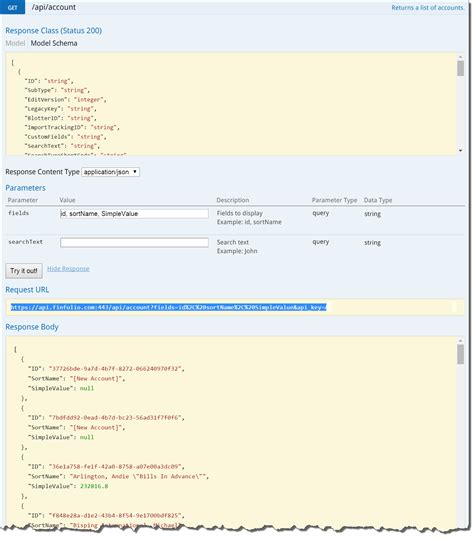The height and width of the screenshot is (539, 474).
Task: Click the response body scrollbar thumb
Action: coord(460,354)
